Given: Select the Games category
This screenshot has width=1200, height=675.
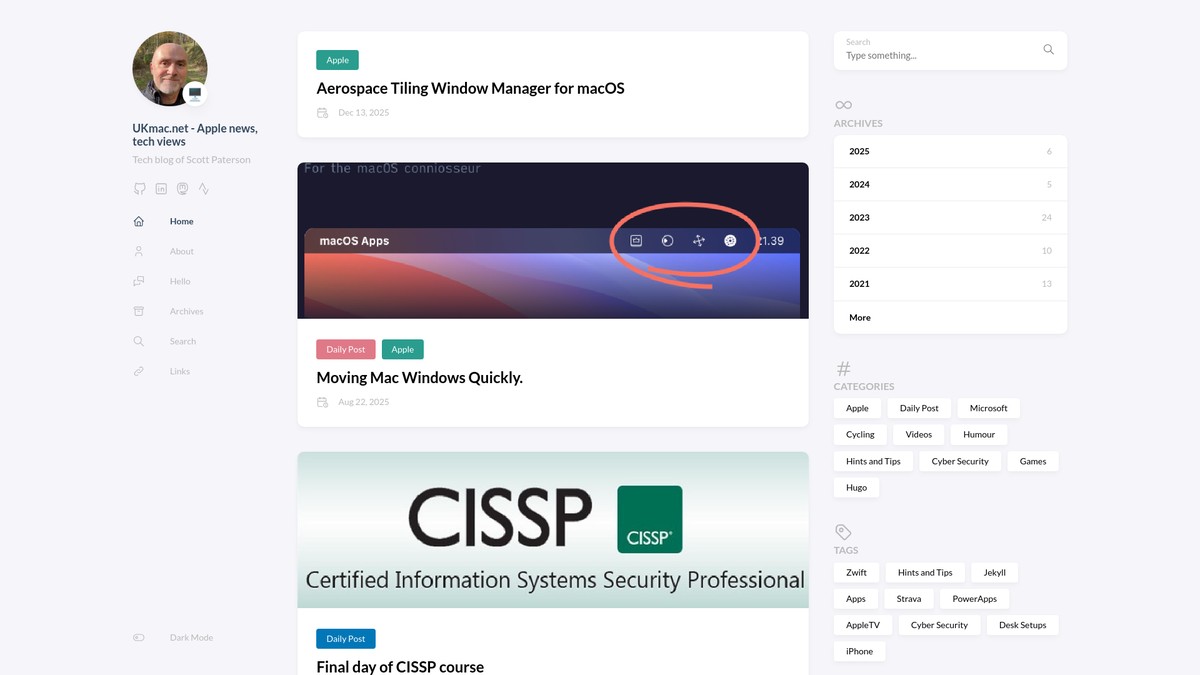Looking at the screenshot, I should click(x=1033, y=461).
